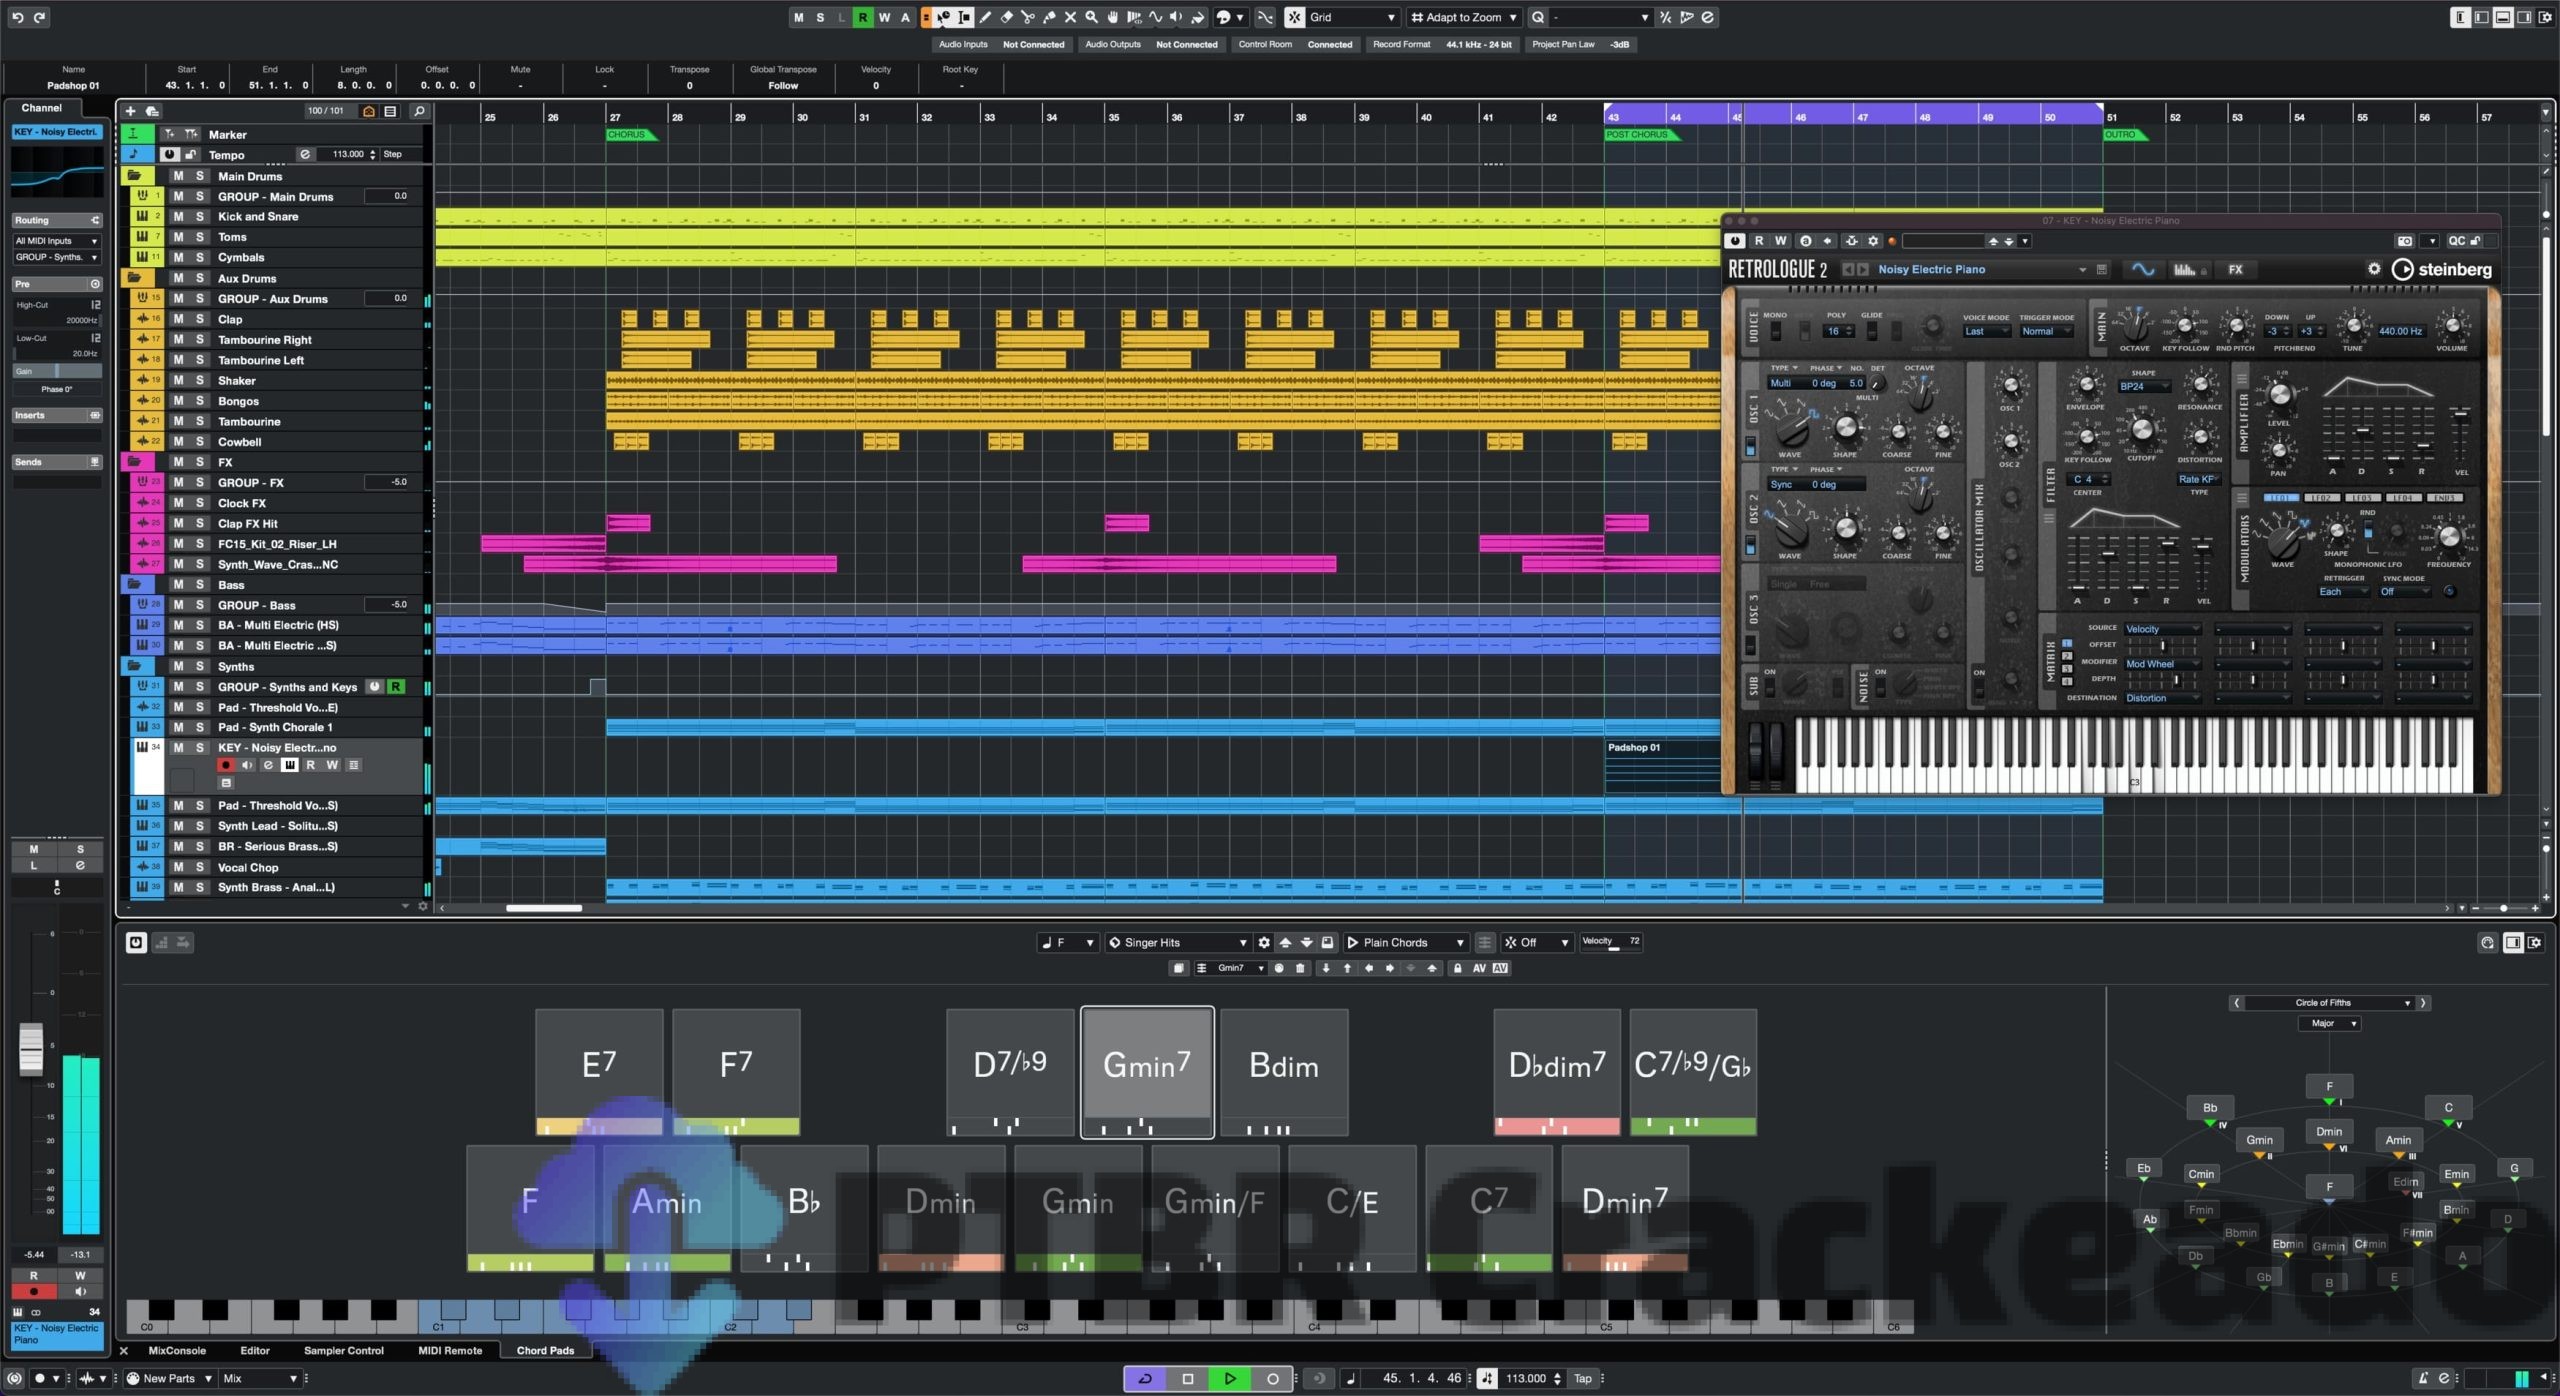Open the Plain Chords player dropdown
2560x1396 pixels.
click(1406, 942)
